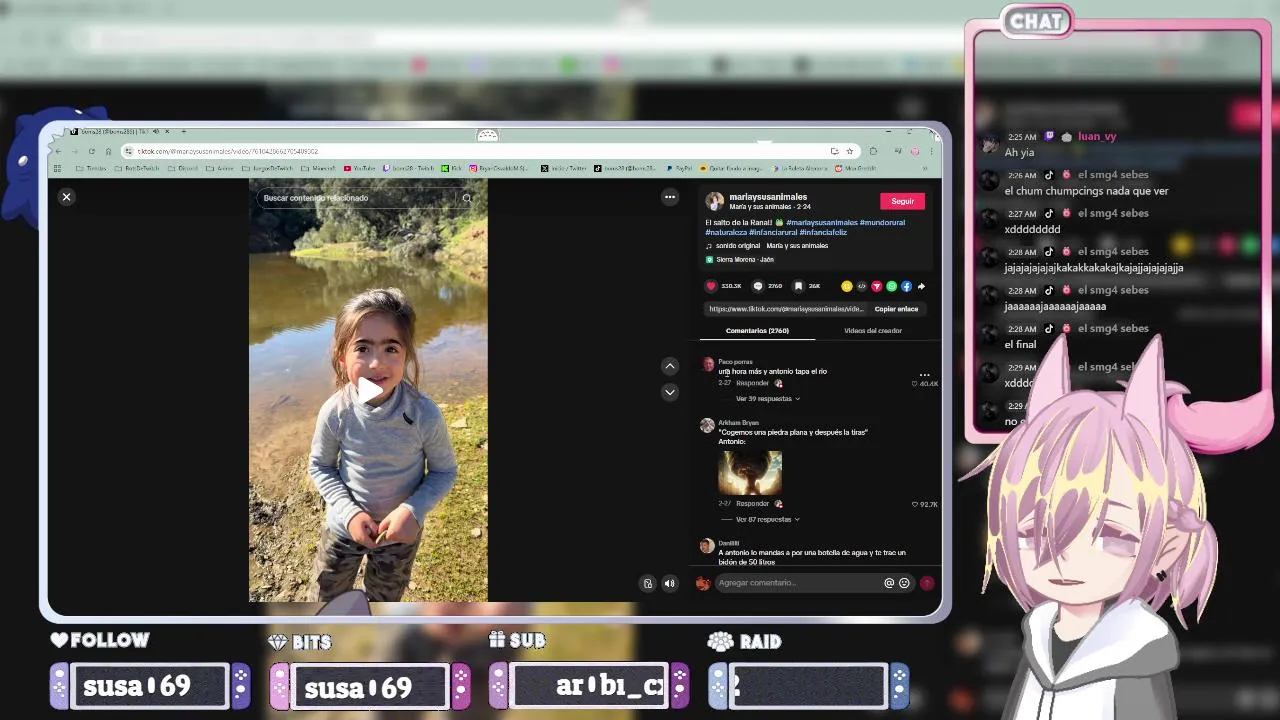Click the #infanciafeliz hashtag

(823, 232)
